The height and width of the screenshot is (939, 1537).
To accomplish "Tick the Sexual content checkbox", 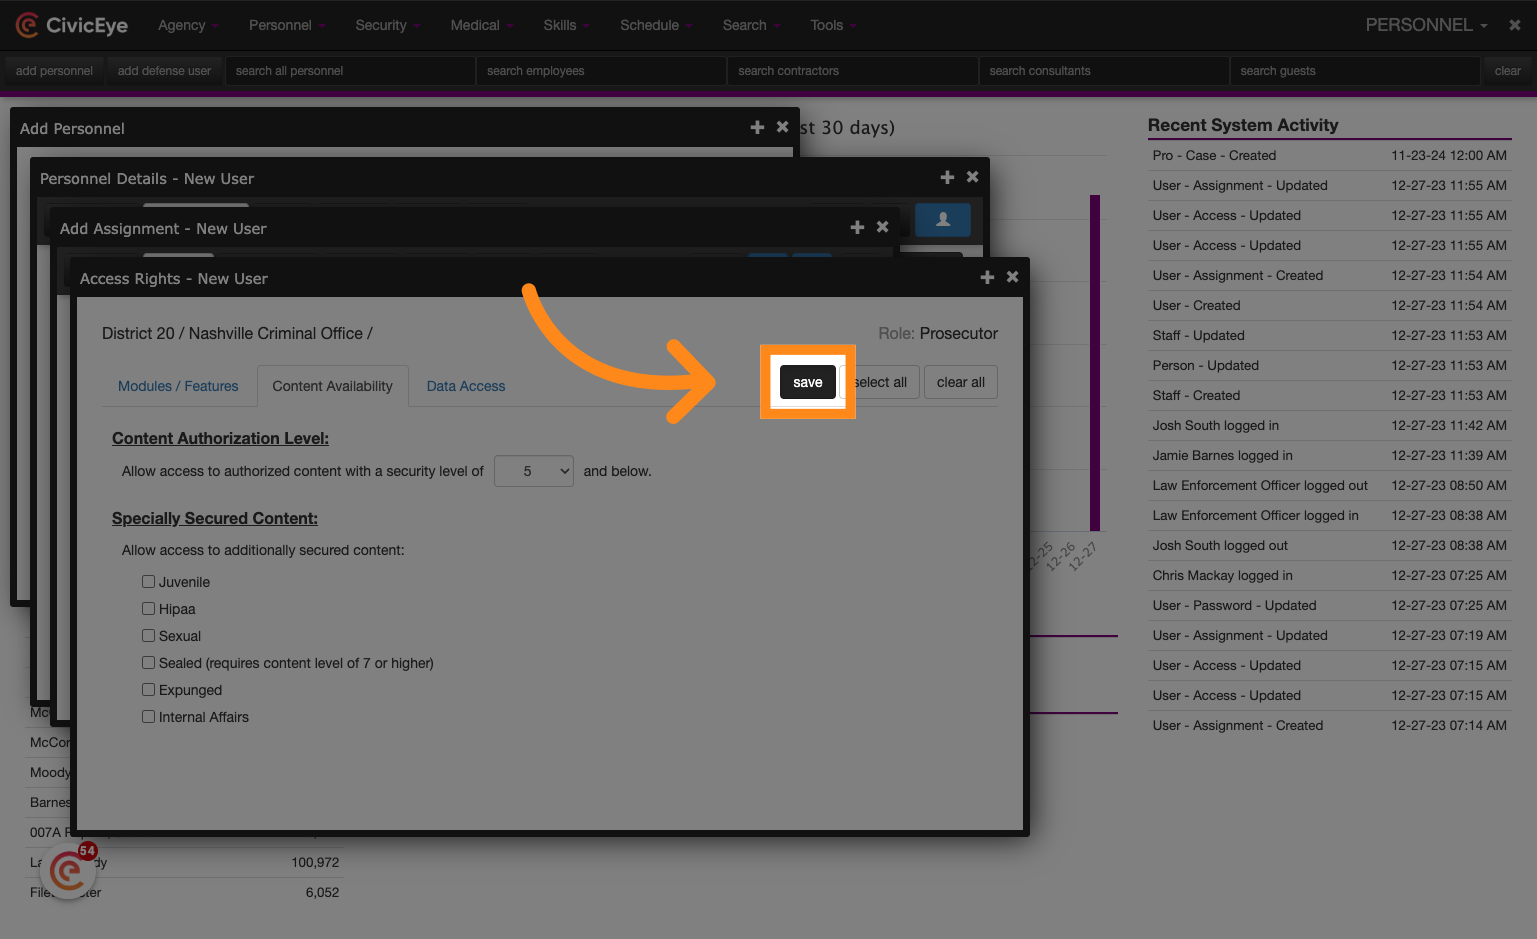I will (148, 635).
